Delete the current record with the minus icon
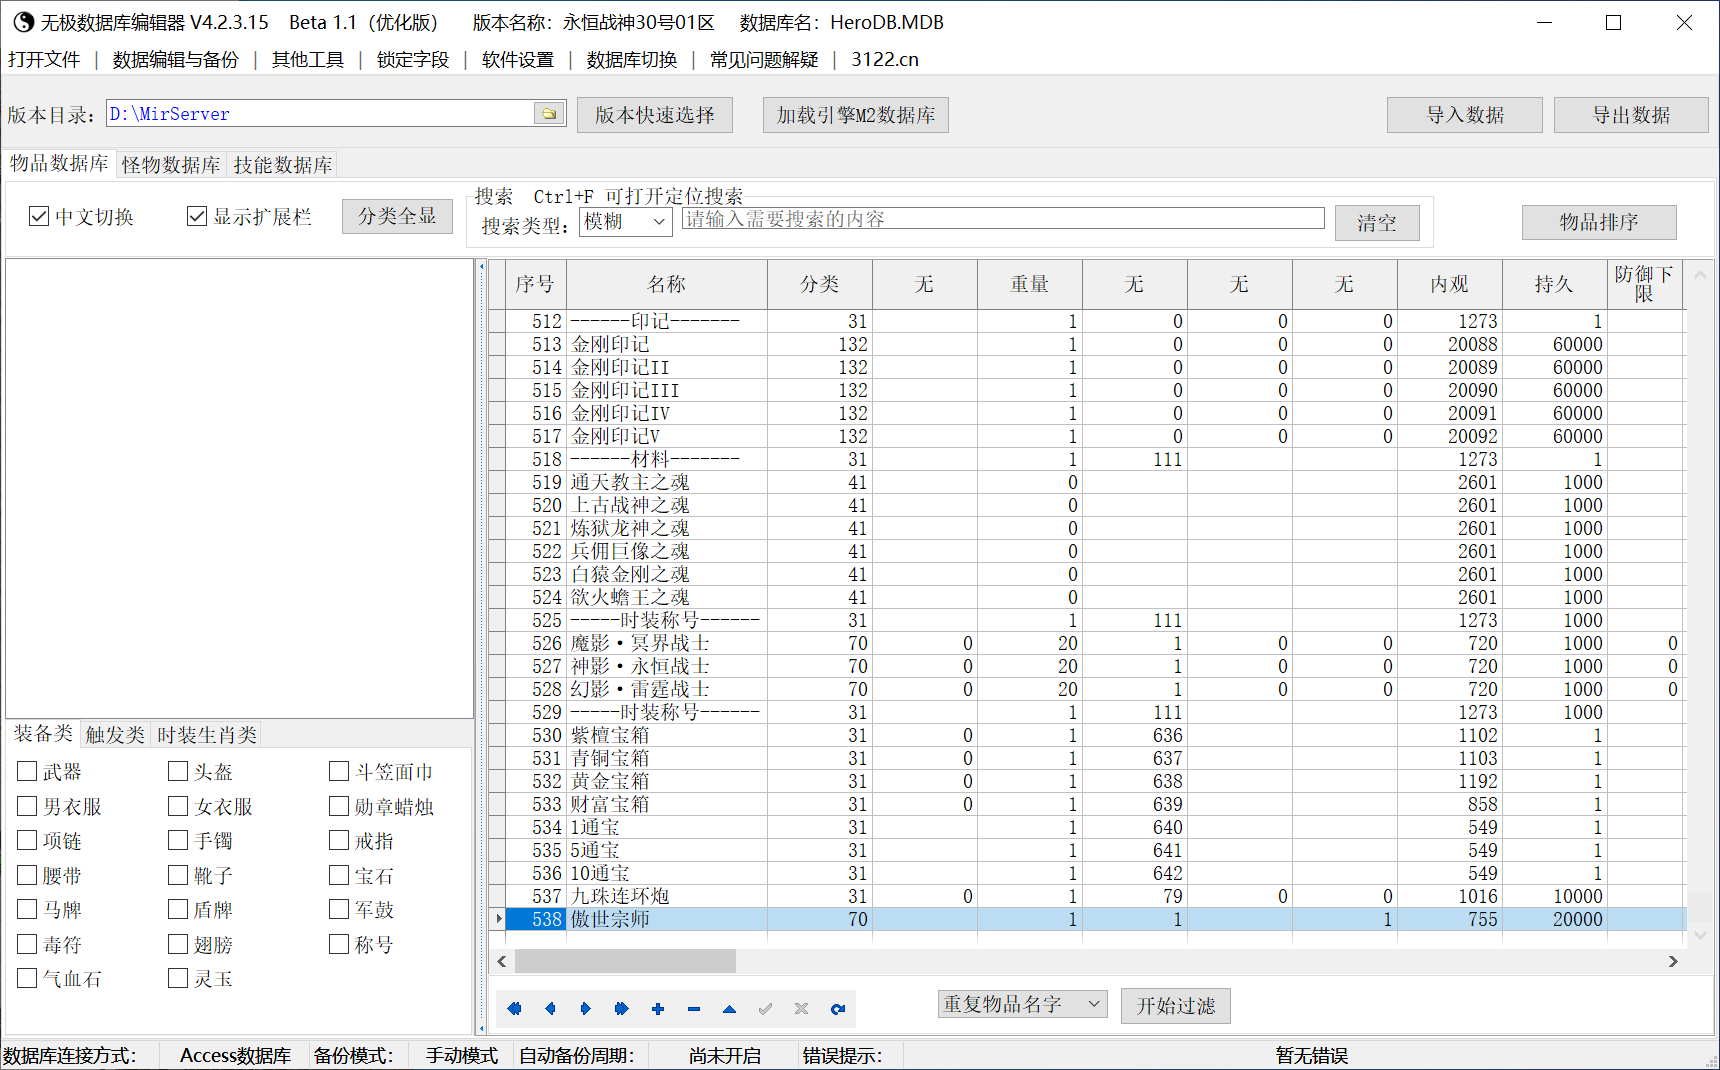This screenshot has width=1720, height=1070. pyautogui.click(x=694, y=1009)
